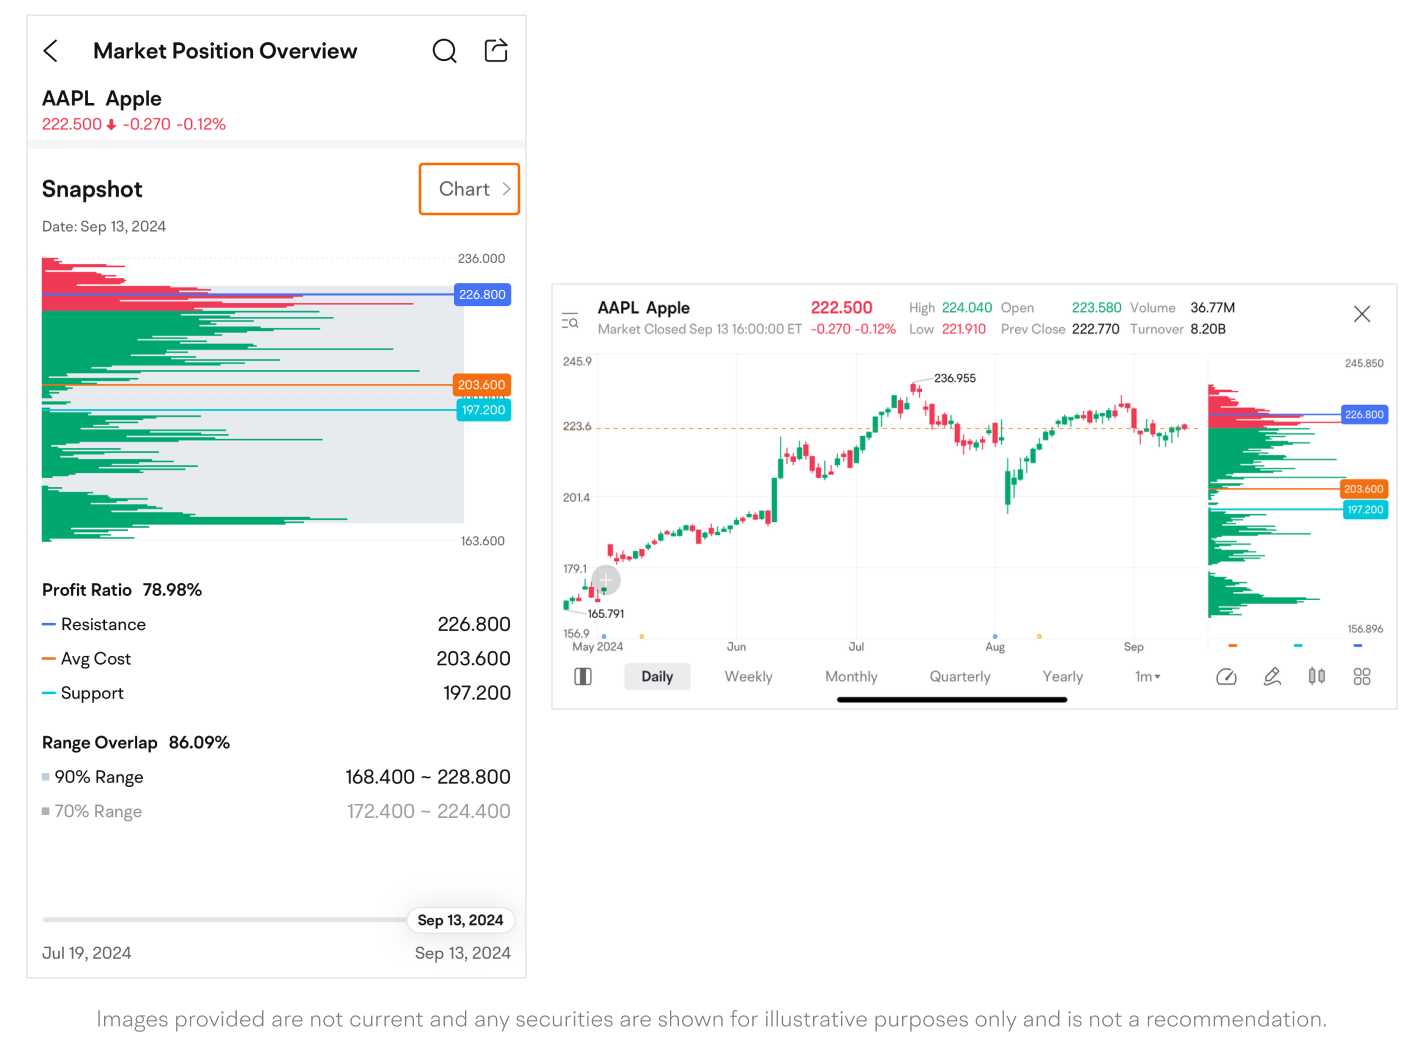Open the speedometer indicator icon

[x=1226, y=677]
